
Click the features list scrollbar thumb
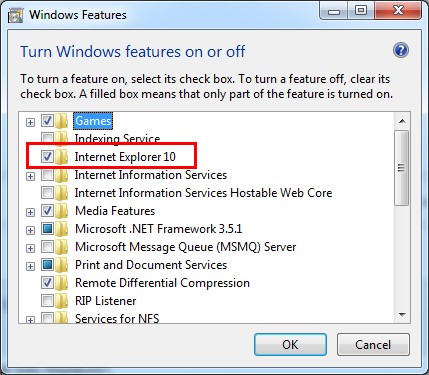pos(402,168)
